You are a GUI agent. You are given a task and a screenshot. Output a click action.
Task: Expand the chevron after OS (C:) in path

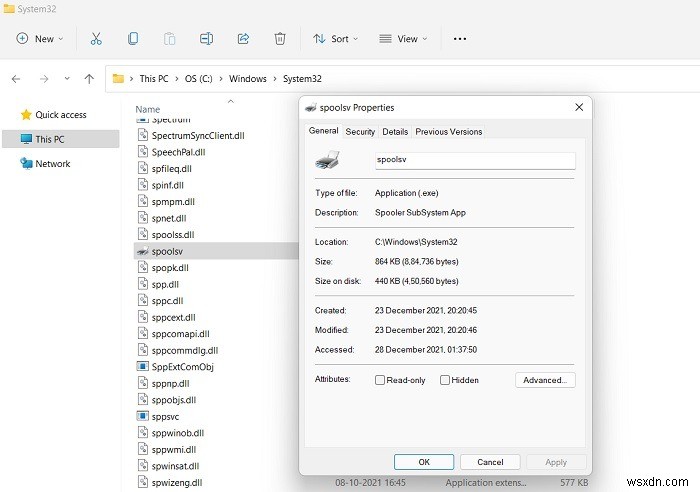click(x=221, y=79)
